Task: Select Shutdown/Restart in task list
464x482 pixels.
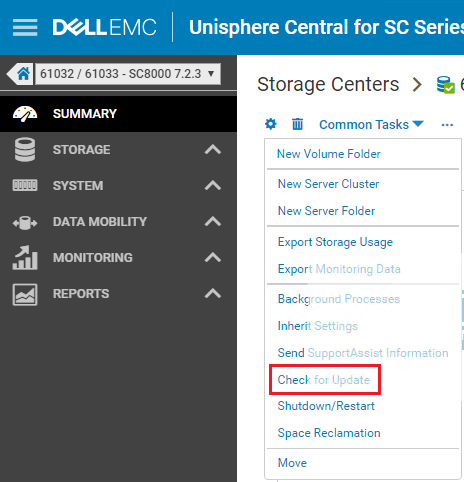Action: click(326, 406)
